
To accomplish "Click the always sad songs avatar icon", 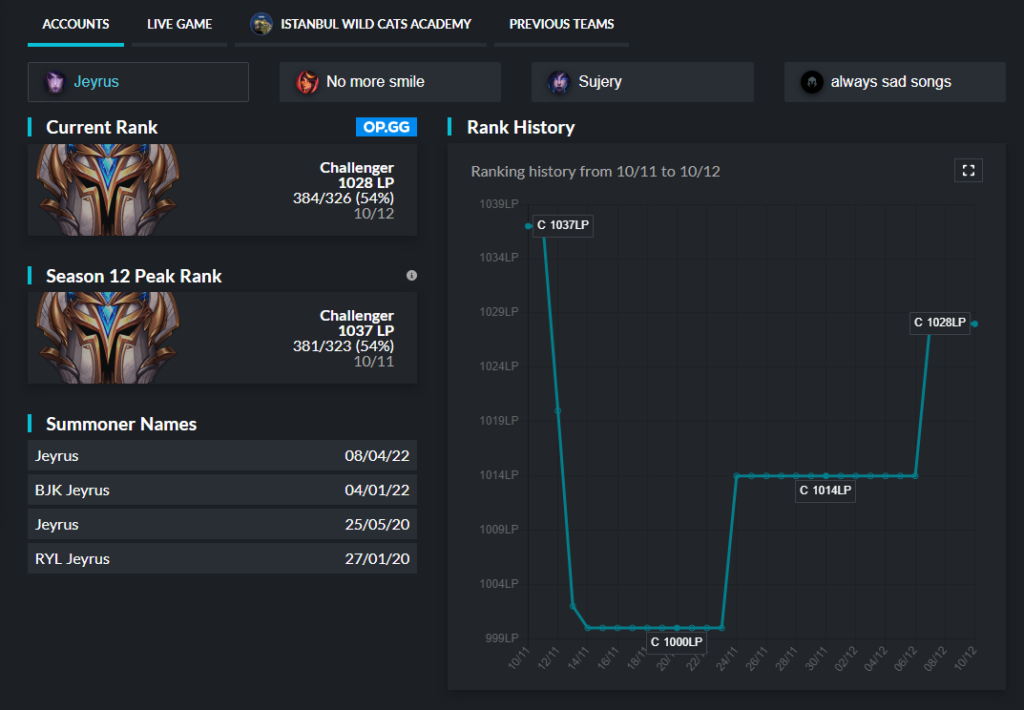I will [812, 82].
